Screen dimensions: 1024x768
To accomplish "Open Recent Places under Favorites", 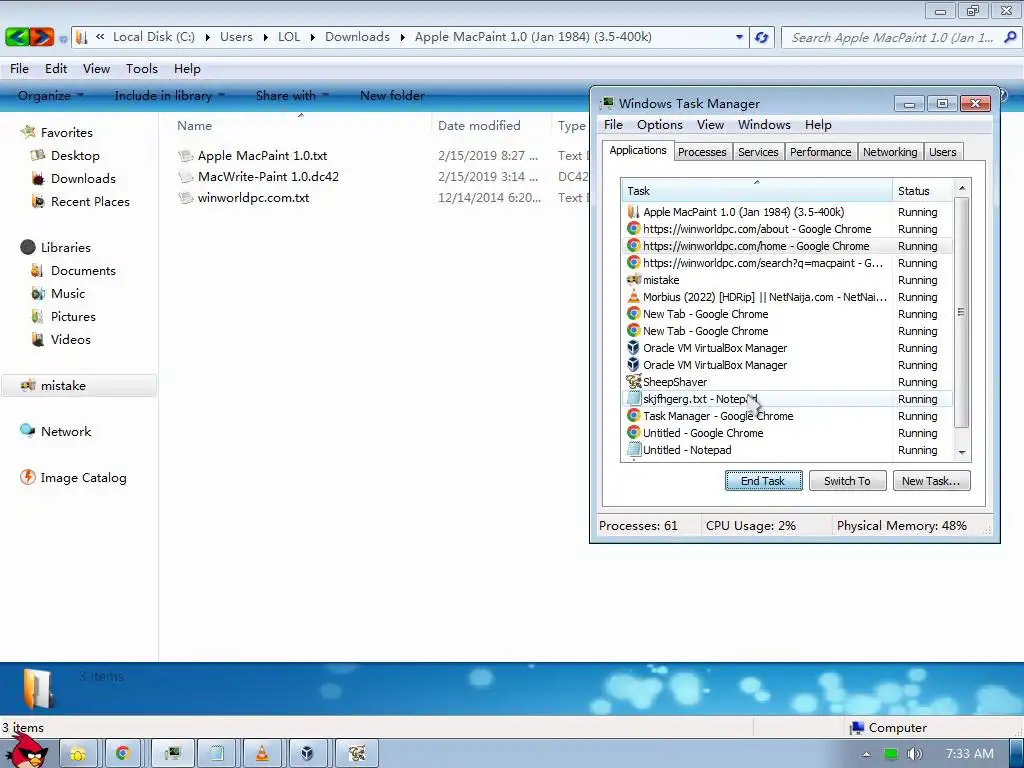I will (89, 202).
